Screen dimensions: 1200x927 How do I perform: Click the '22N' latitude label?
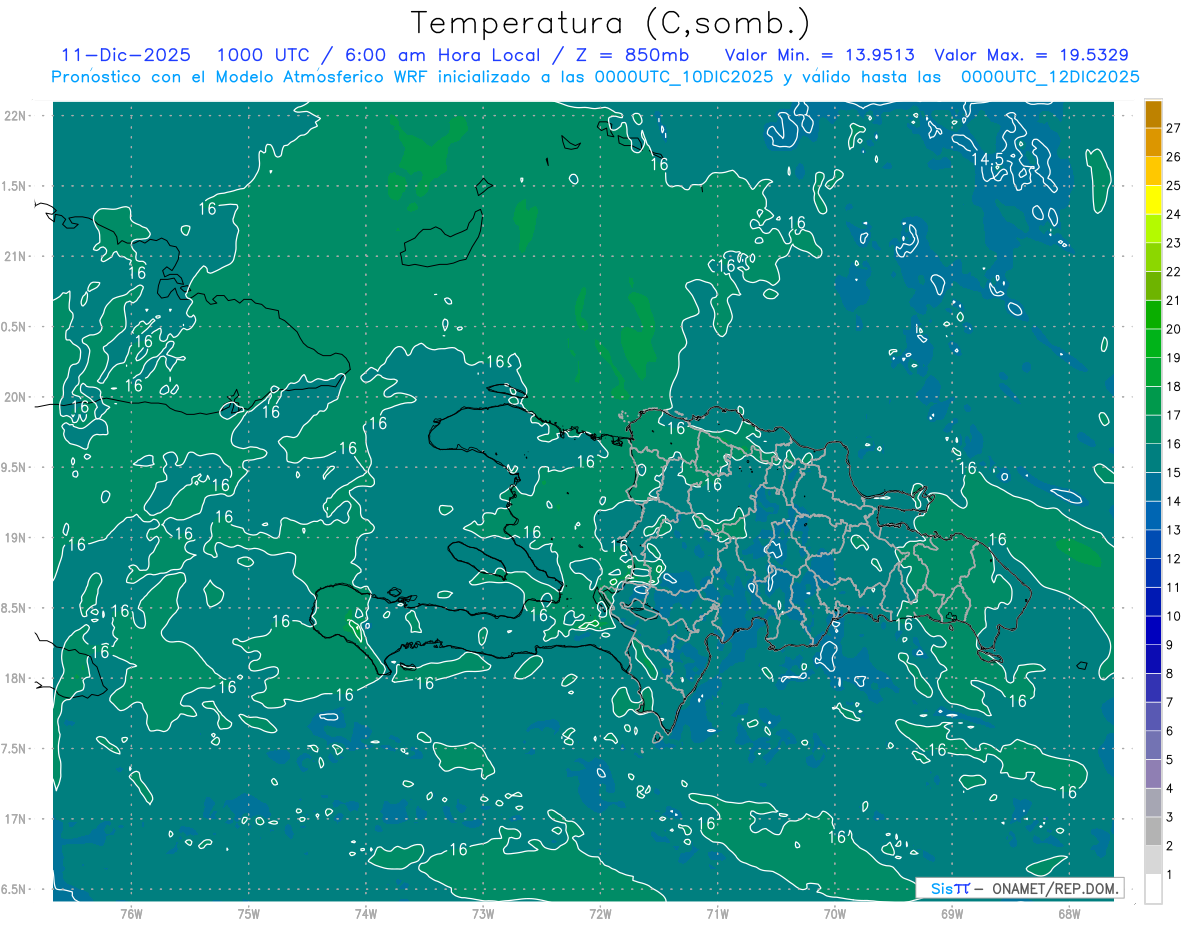tap(16, 115)
